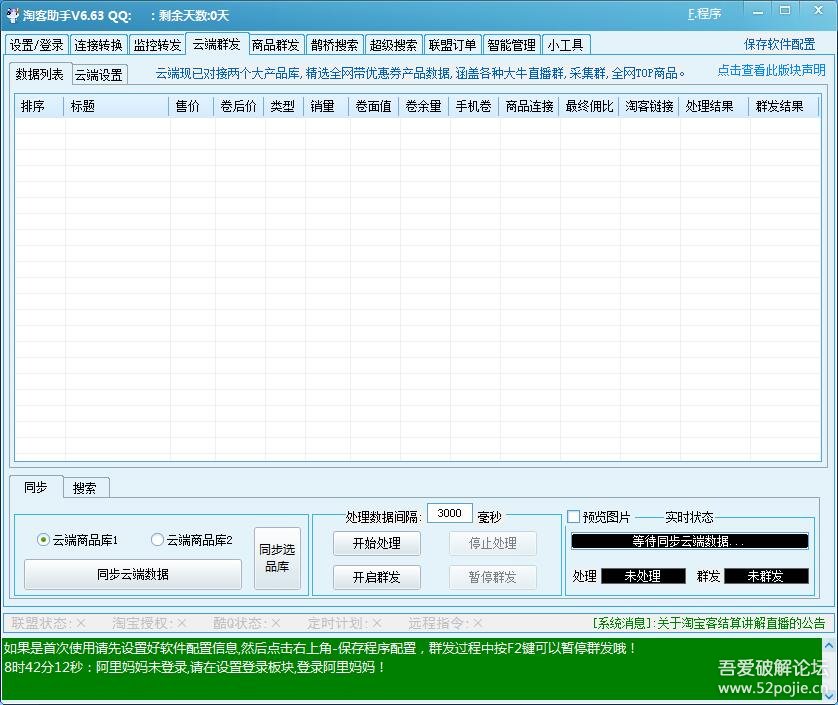Click the 停止处理 button
The height and width of the screenshot is (705, 838).
coord(493,543)
